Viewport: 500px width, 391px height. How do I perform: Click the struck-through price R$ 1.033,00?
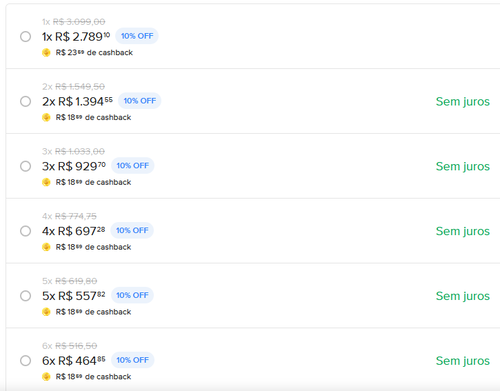(80, 152)
